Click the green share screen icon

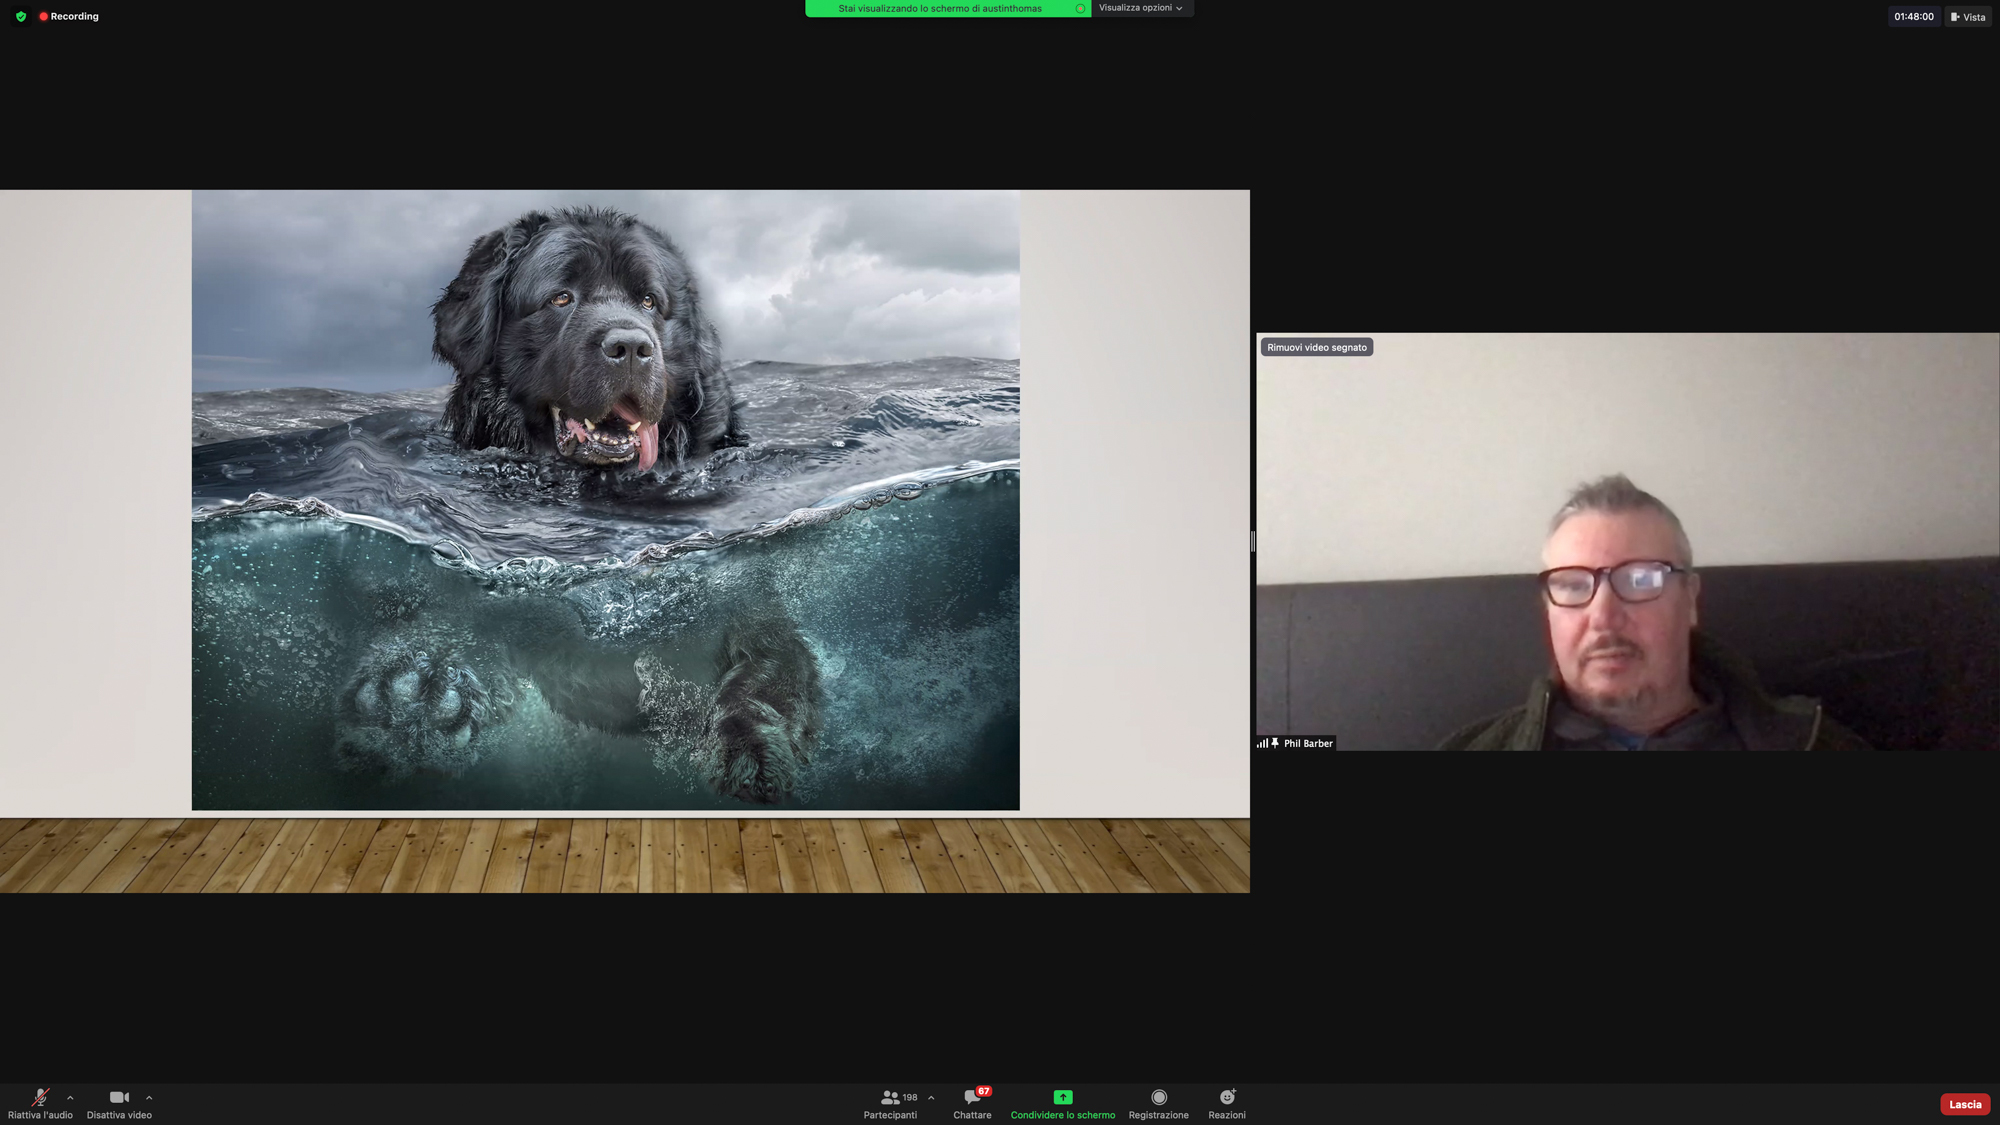pyautogui.click(x=1062, y=1097)
